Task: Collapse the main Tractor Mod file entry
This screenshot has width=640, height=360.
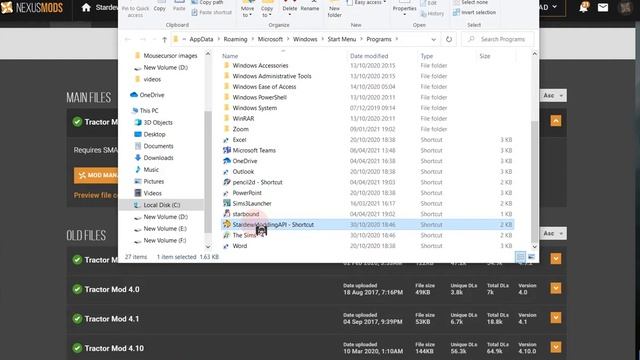Action: point(556,121)
